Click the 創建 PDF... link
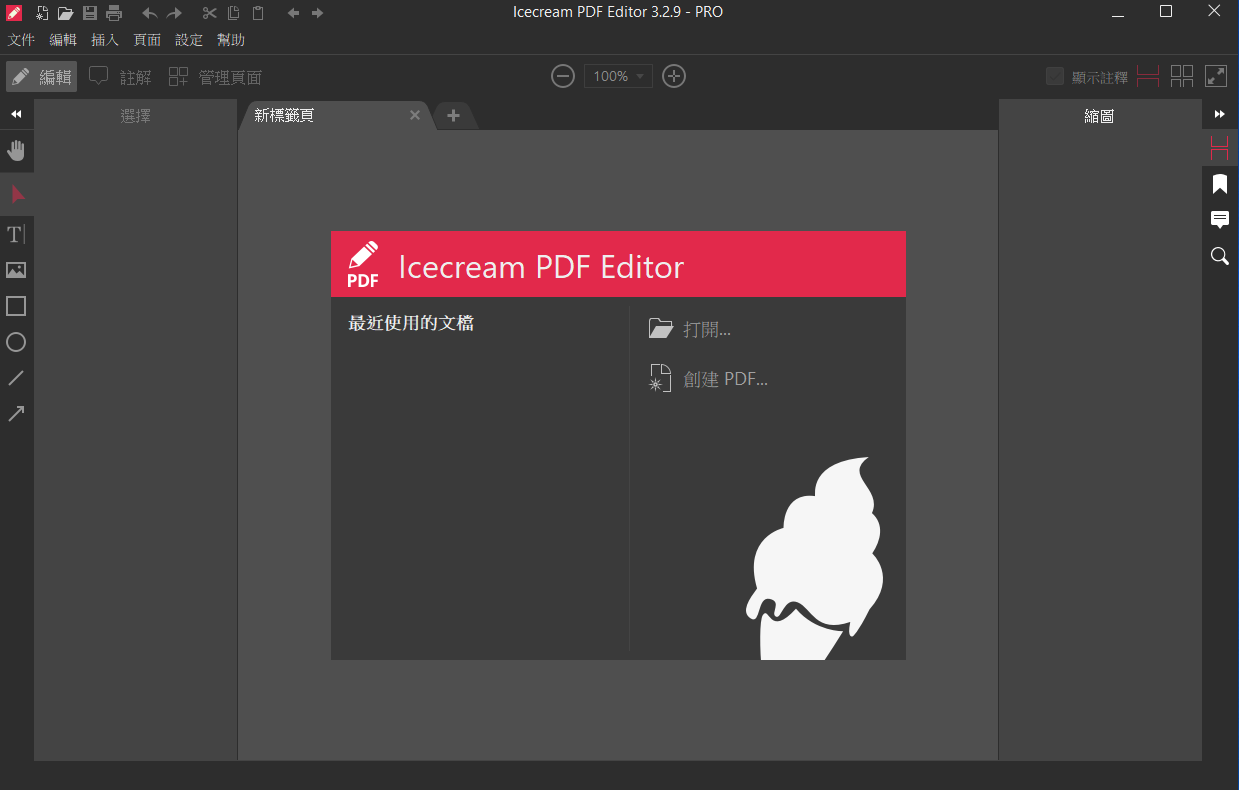1239x790 pixels. click(x=708, y=379)
